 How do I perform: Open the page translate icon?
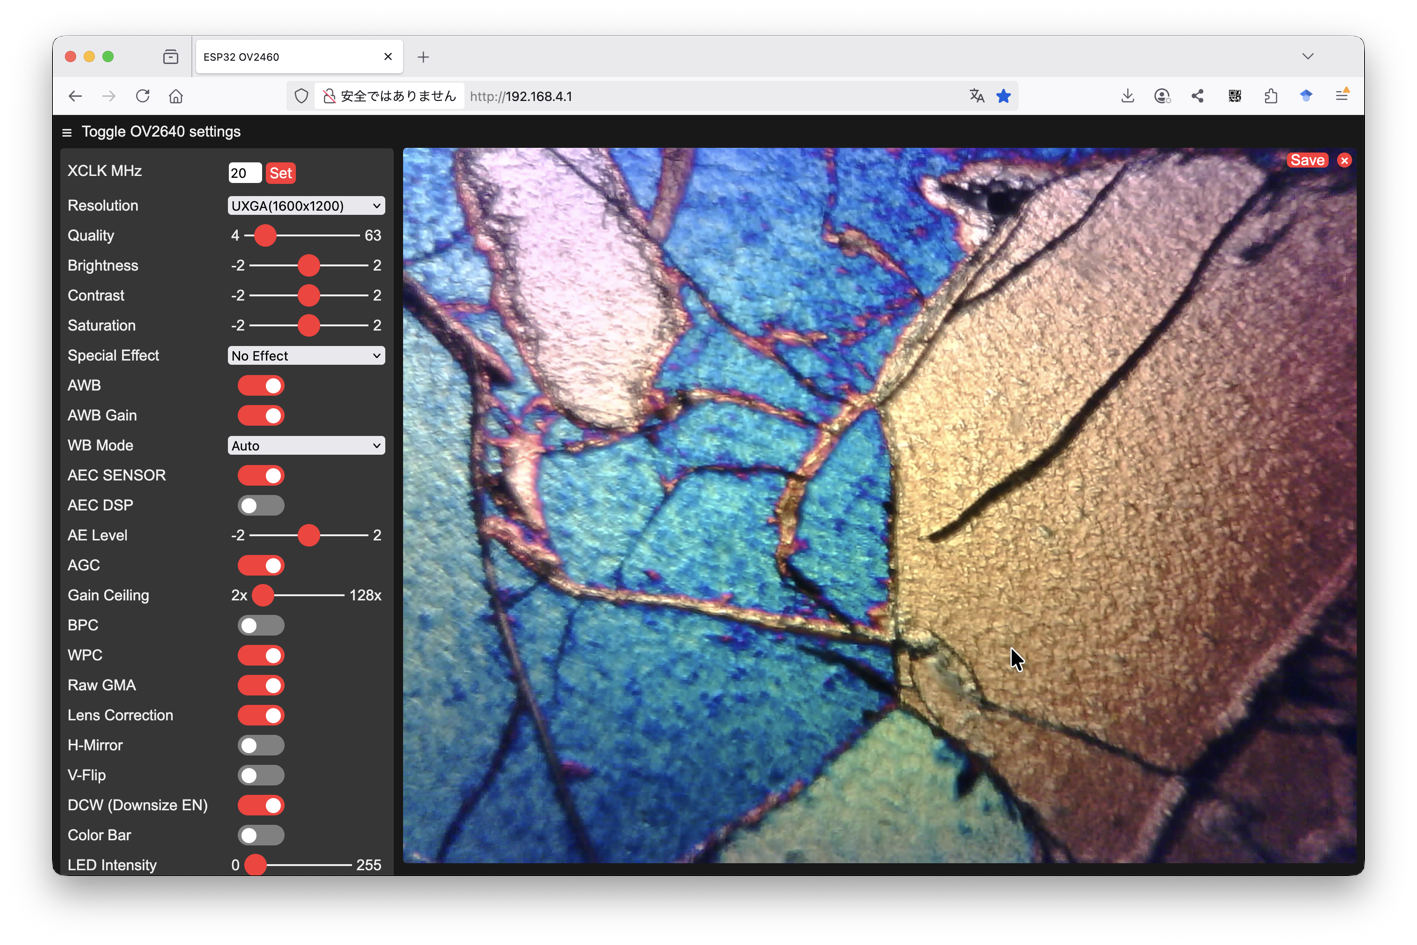click(977, 96)
